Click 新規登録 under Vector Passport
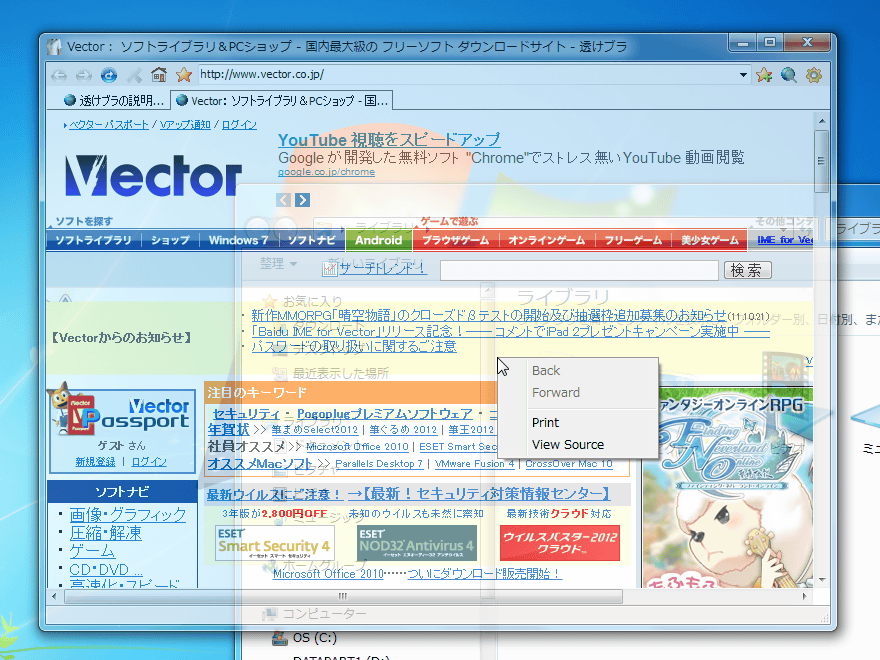Image resolution: width=880 pixels, height=660 pixels. click(95, 462)
